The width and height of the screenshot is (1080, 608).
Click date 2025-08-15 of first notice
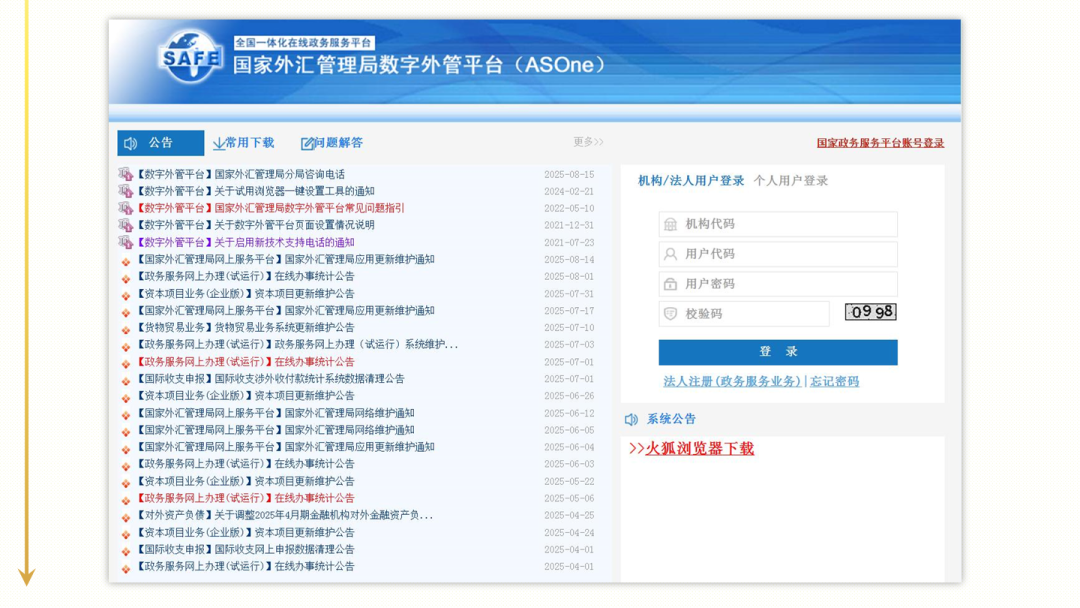coord(569,175)
